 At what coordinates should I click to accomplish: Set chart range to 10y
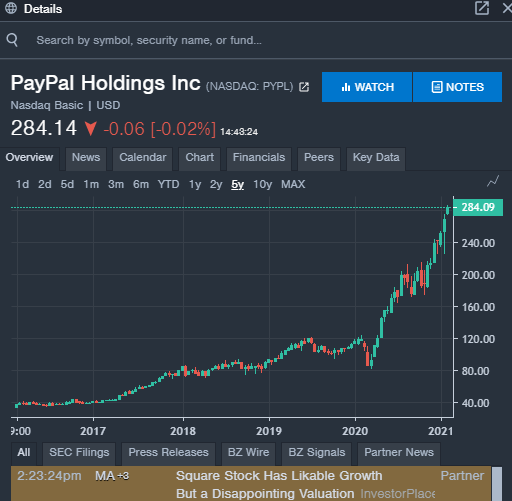(x=263, y=184)
